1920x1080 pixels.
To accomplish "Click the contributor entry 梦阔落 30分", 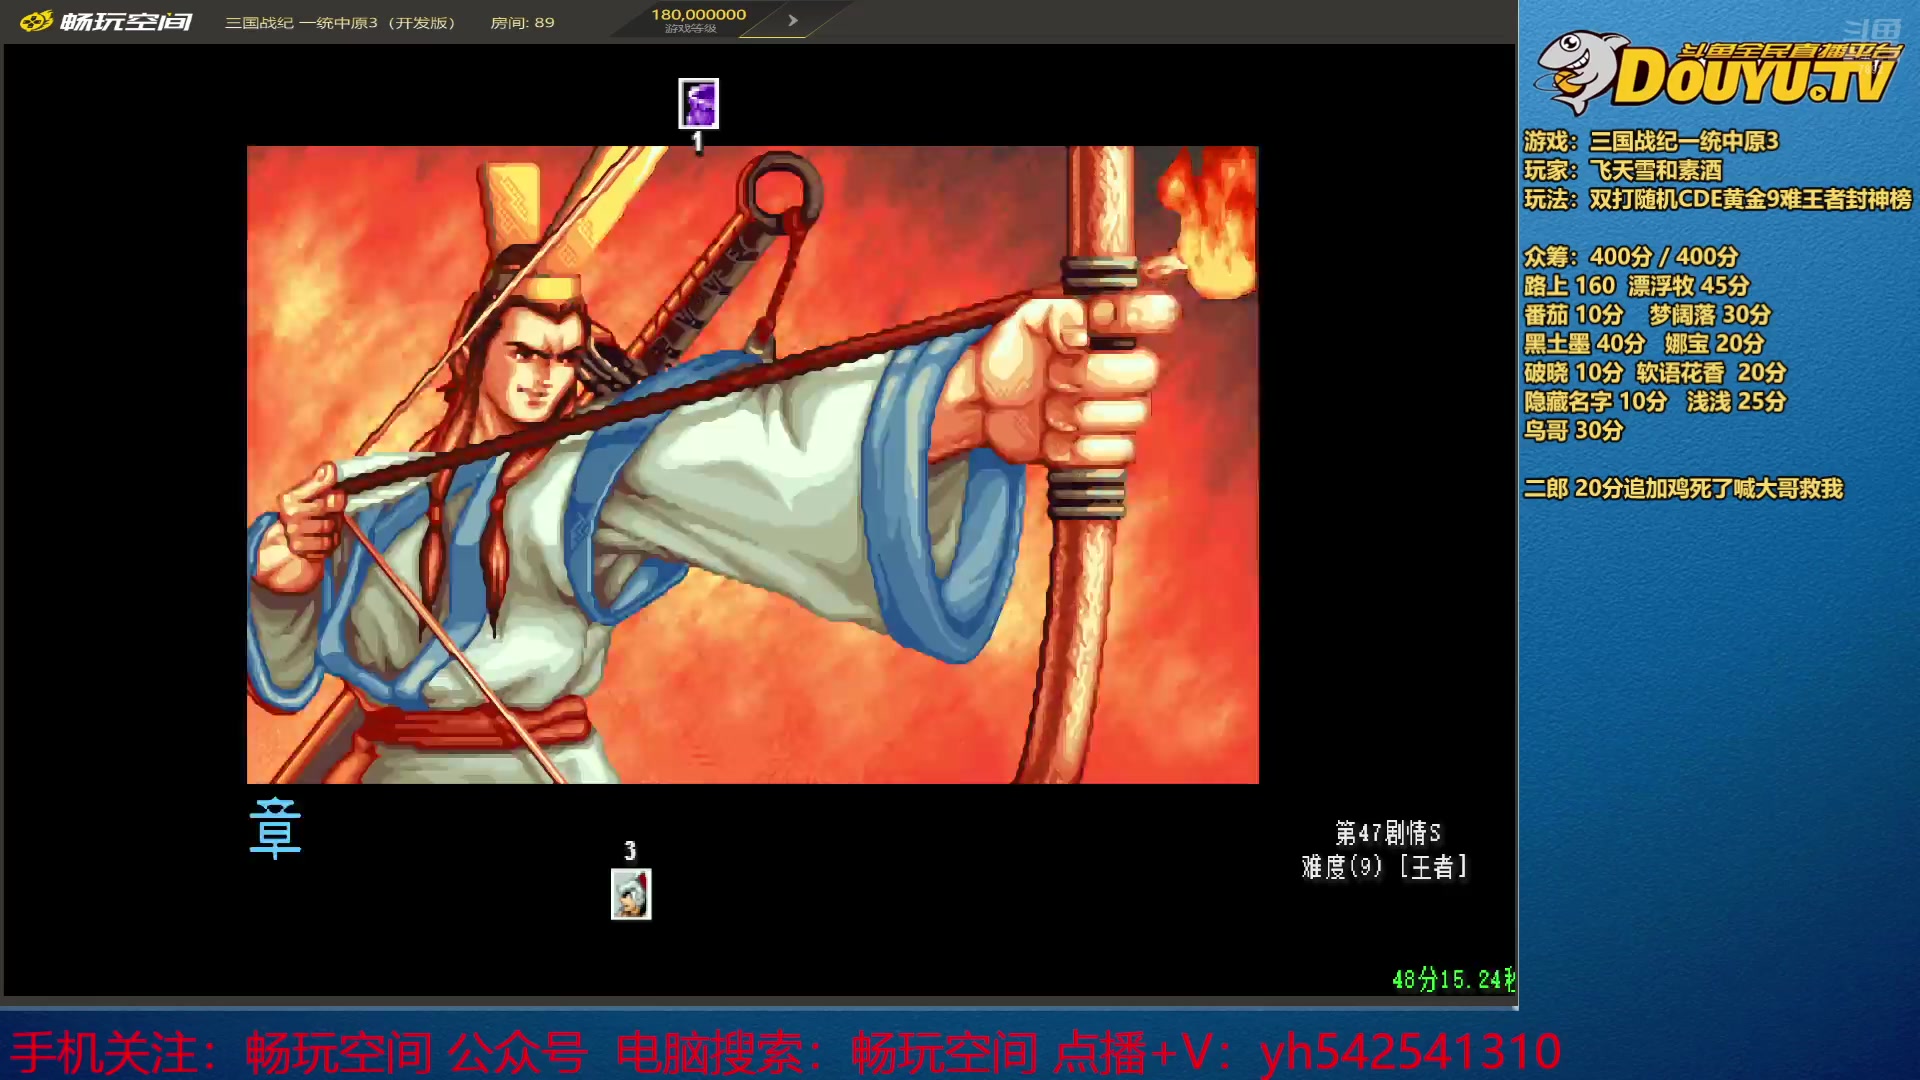I will pos(1710,315).
